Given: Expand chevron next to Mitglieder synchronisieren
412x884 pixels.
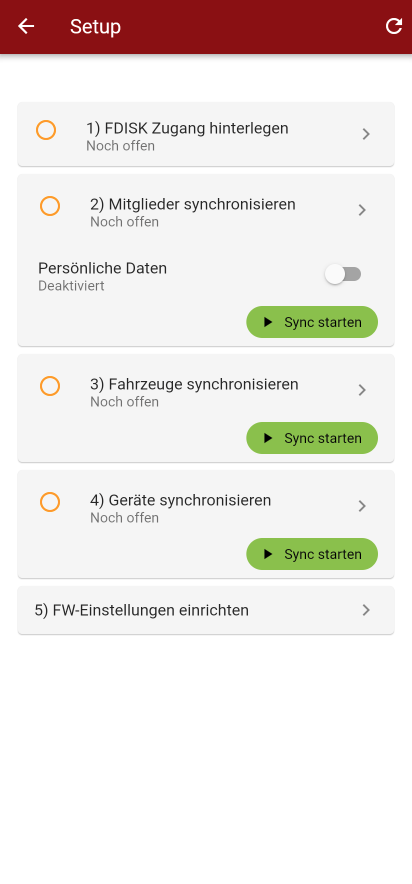Looking at the screenshot, I should click(362, 210).
